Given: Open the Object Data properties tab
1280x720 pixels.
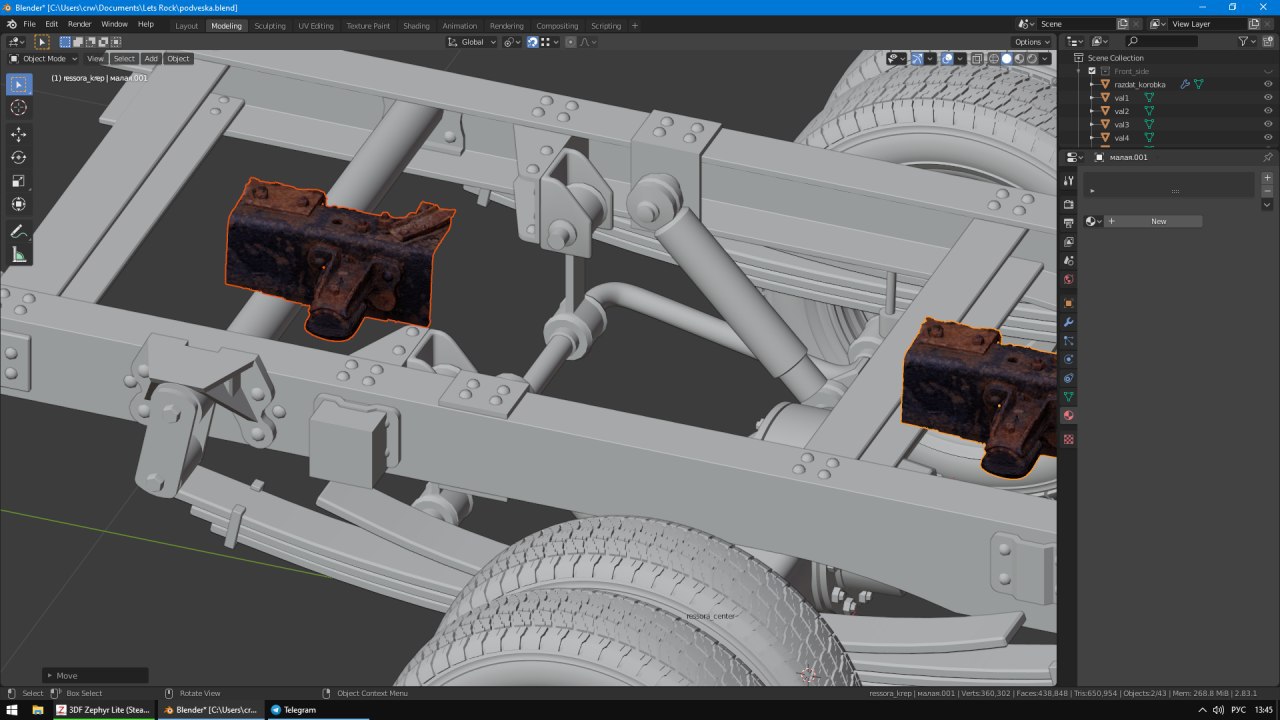Looking at the screenshot, I should tap(1068, 397).
